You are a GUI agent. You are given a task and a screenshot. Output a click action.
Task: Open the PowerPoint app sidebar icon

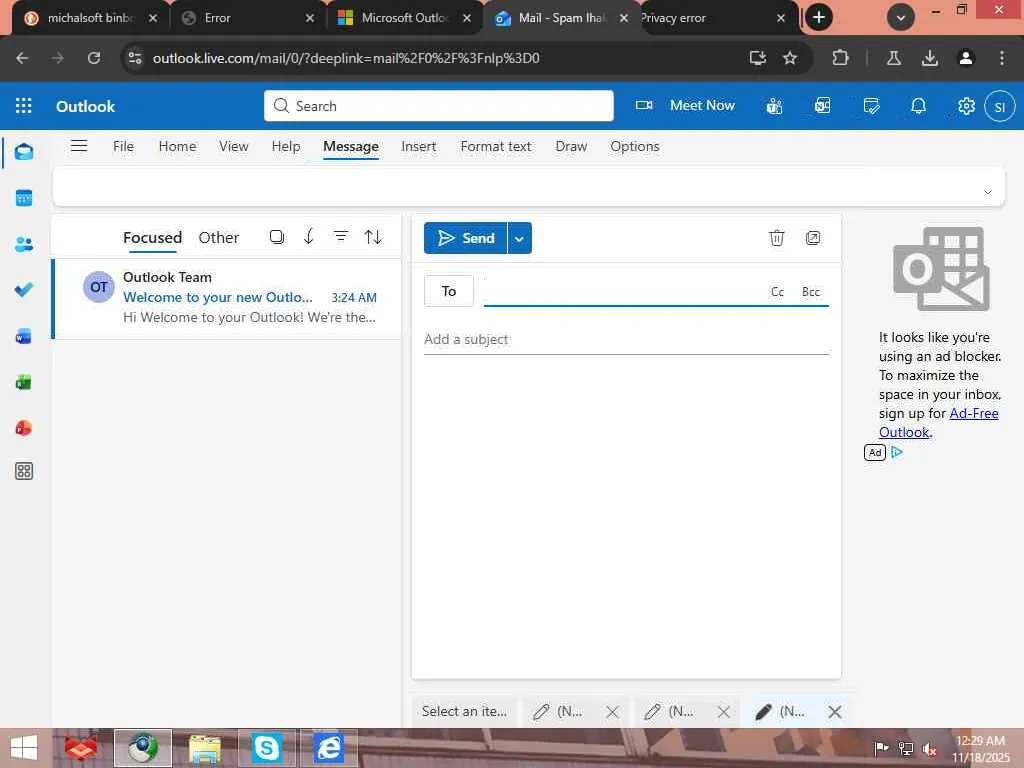[x=24, y=428]
